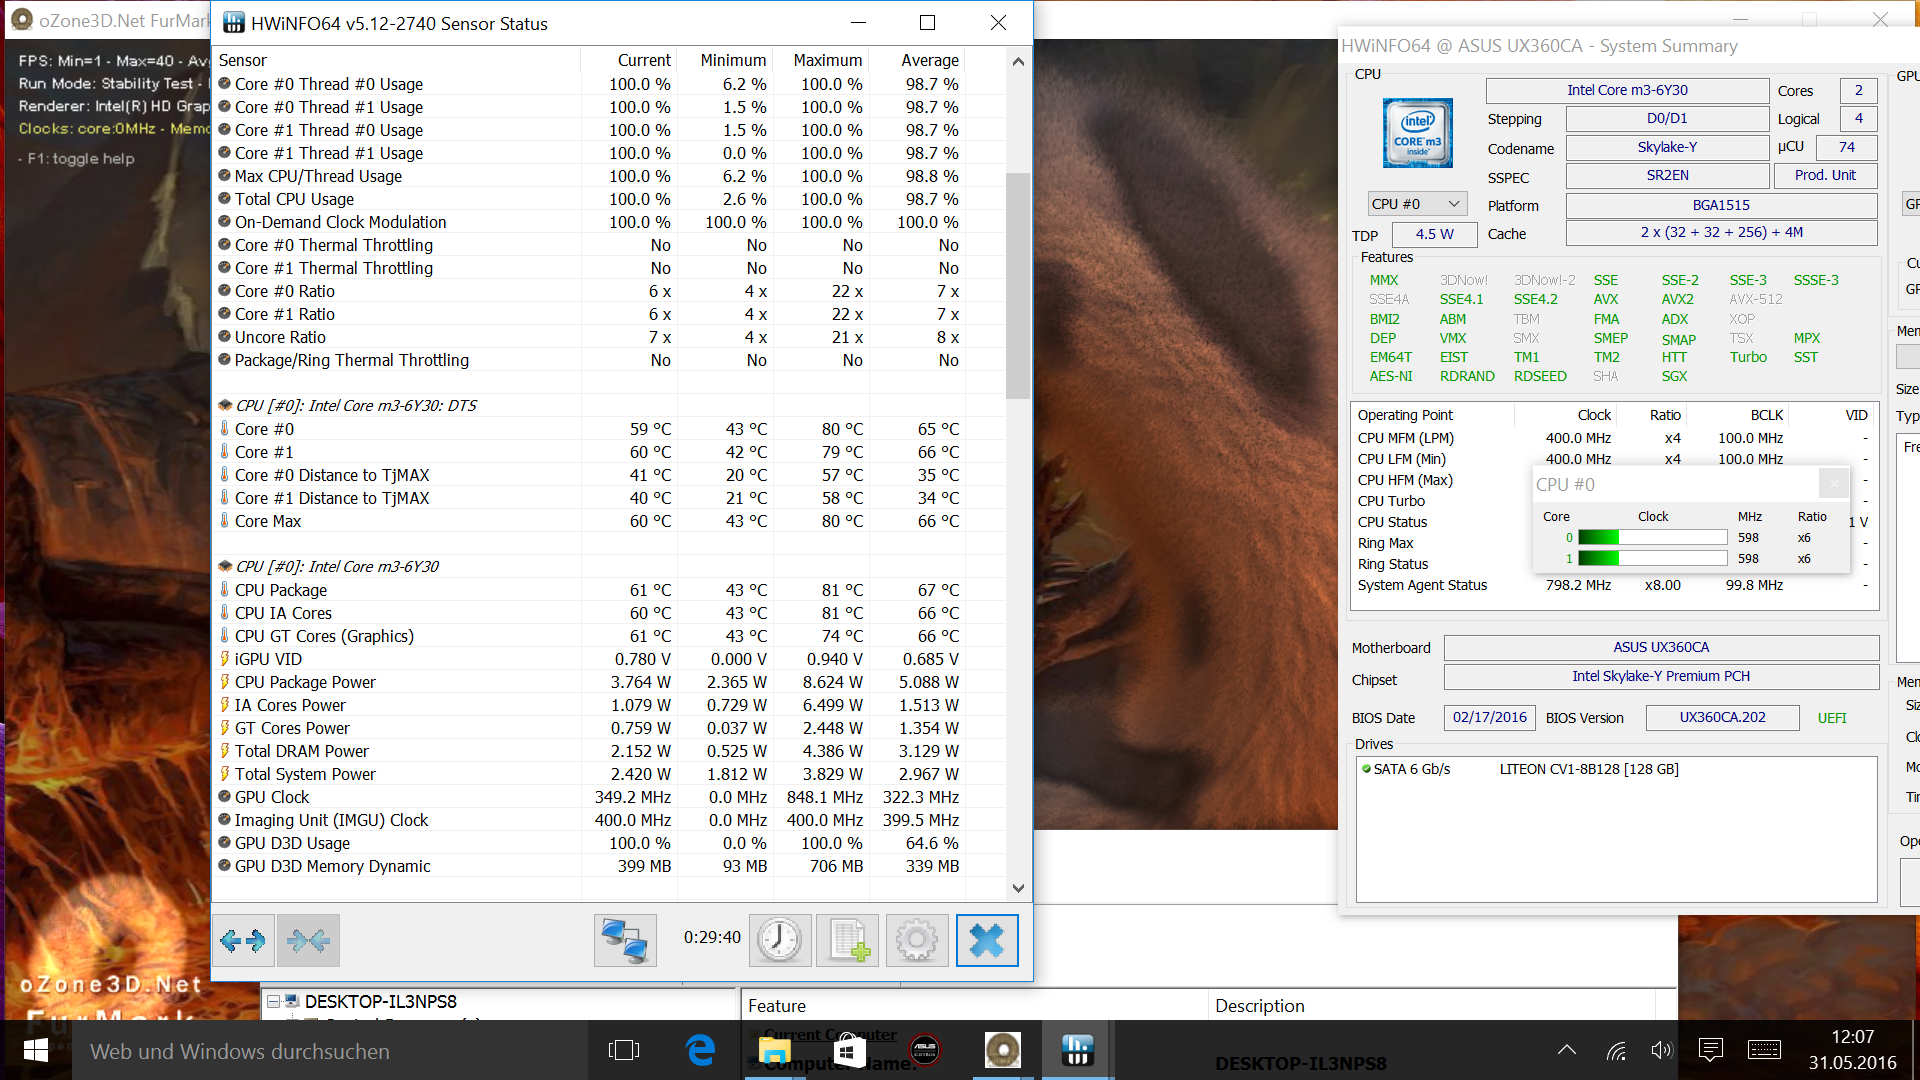The image size is (1920, 1080).
Task: Click the expand columns arrows button
Action: [243, 940]
